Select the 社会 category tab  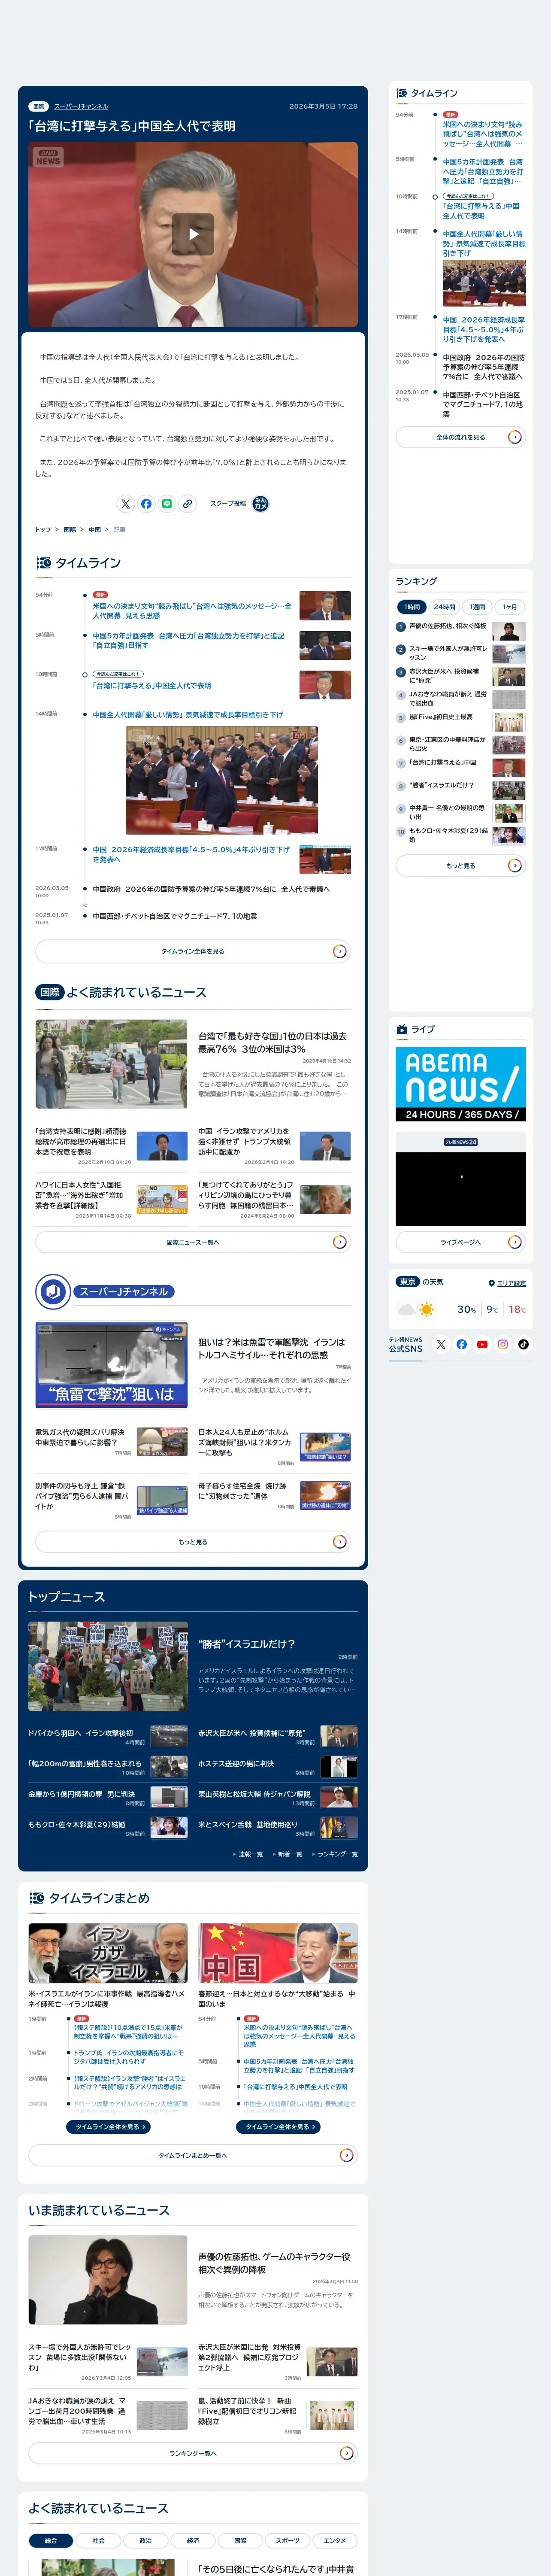[98, 2541]
